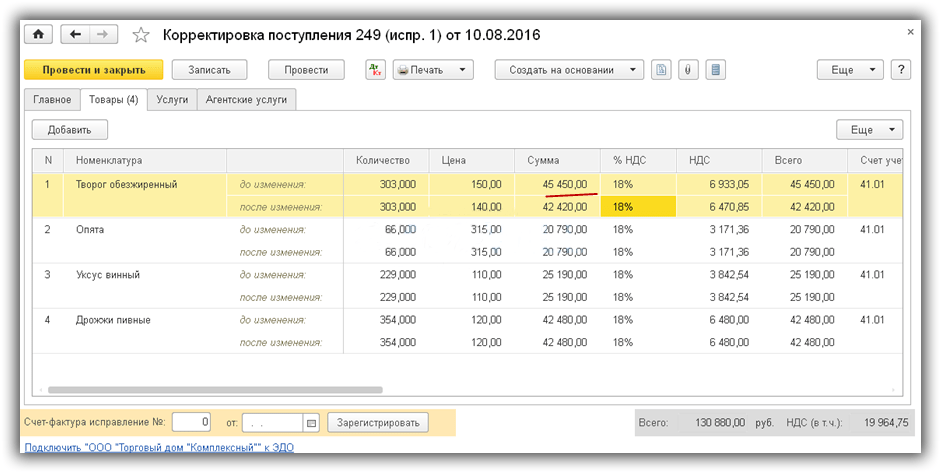Click the N column header
Viewport: 941px width, 473px height.
(x=49, y=160)
